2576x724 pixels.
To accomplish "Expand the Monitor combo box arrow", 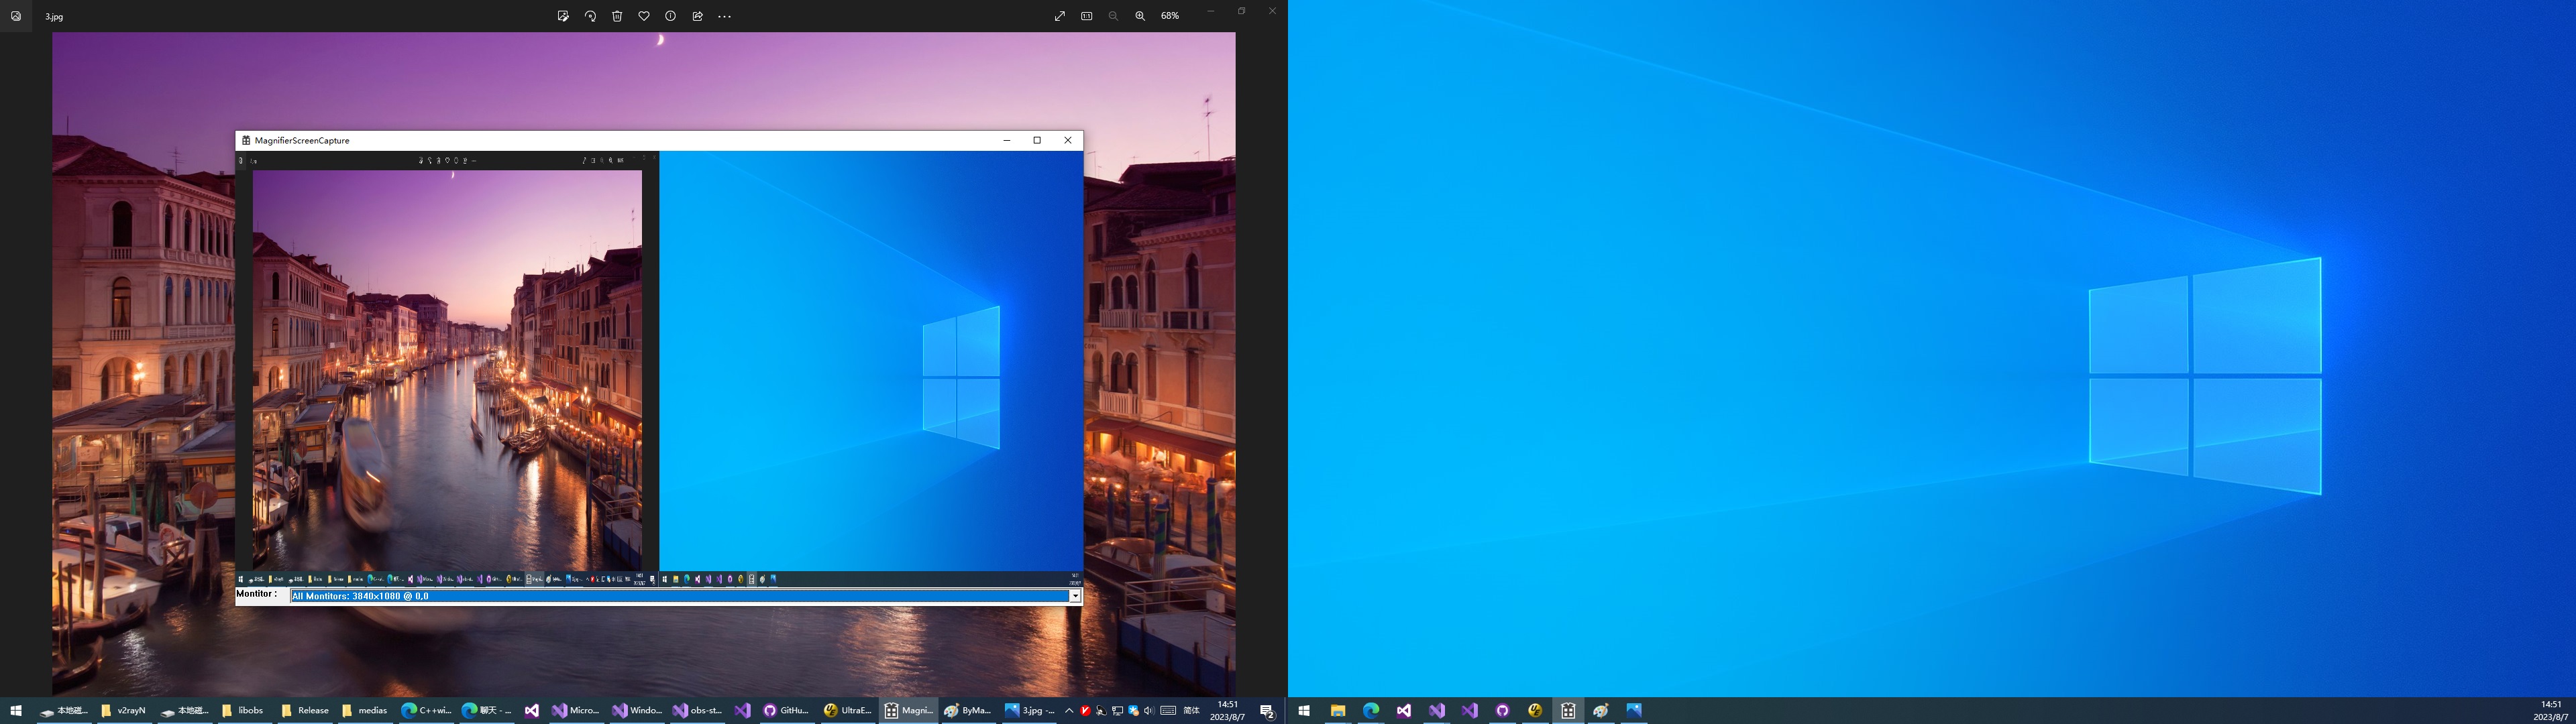I will pos(1075,596).
